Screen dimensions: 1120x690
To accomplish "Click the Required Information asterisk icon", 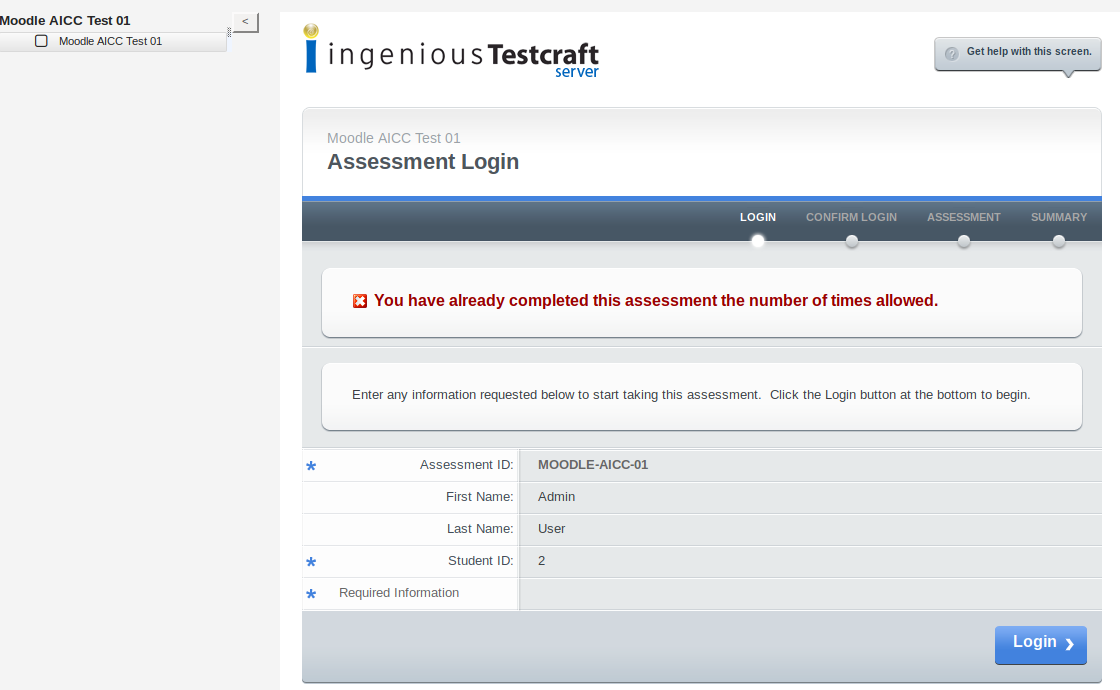I will coord(311,594).
